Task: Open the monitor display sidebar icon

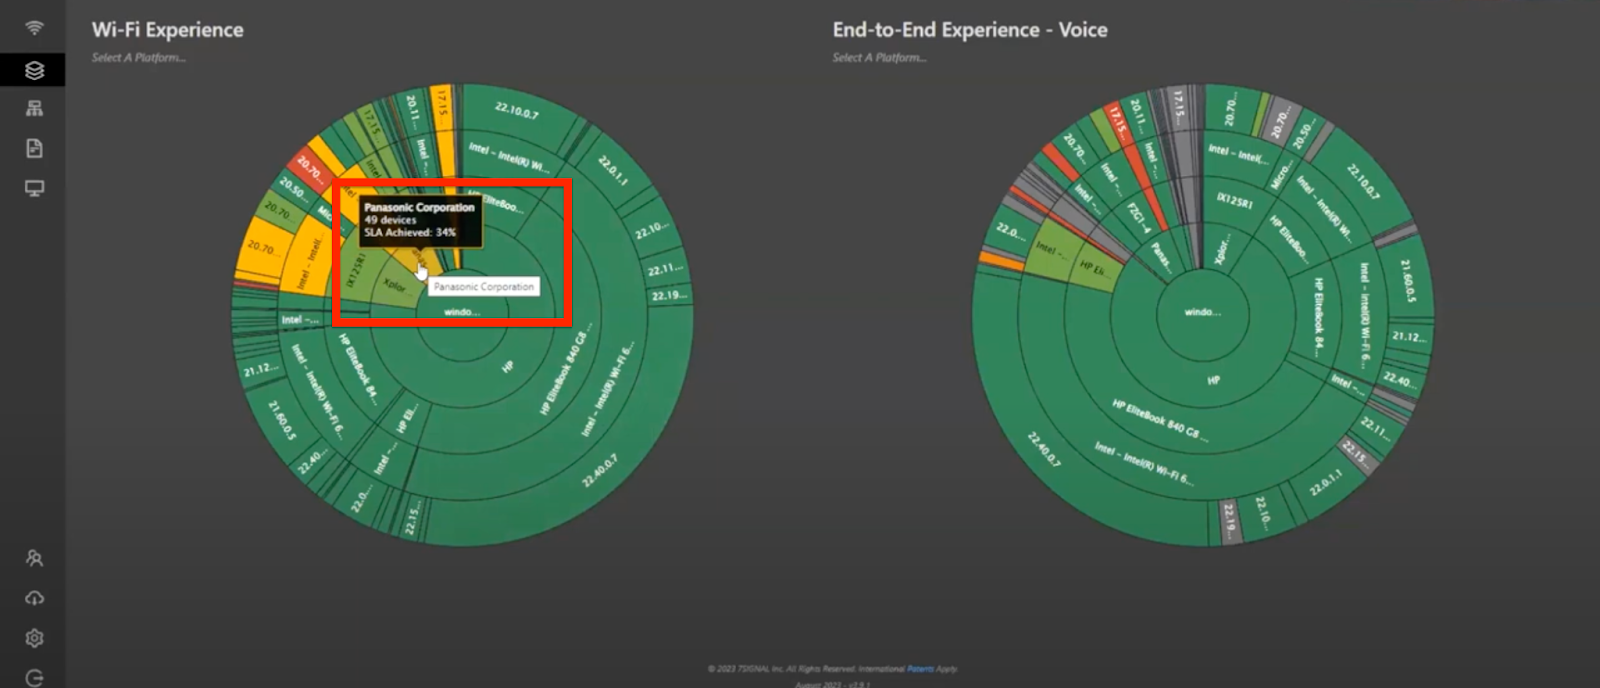Action: point(34,188)
